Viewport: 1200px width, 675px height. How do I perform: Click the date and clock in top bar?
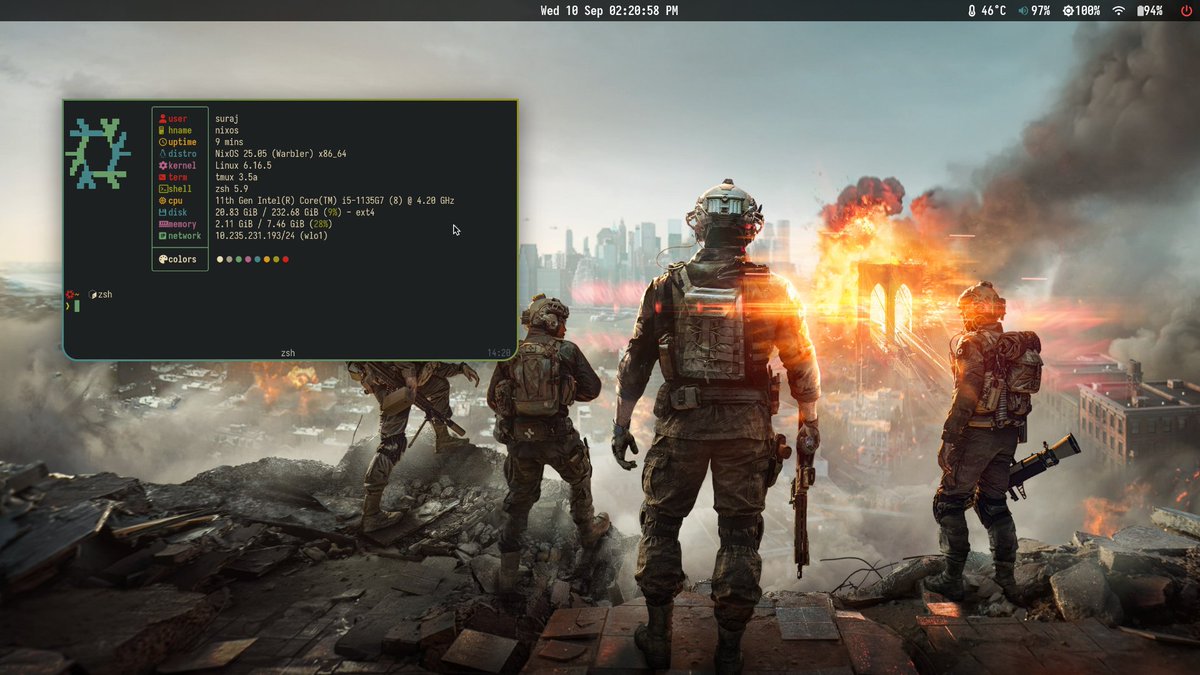[609, 10]
